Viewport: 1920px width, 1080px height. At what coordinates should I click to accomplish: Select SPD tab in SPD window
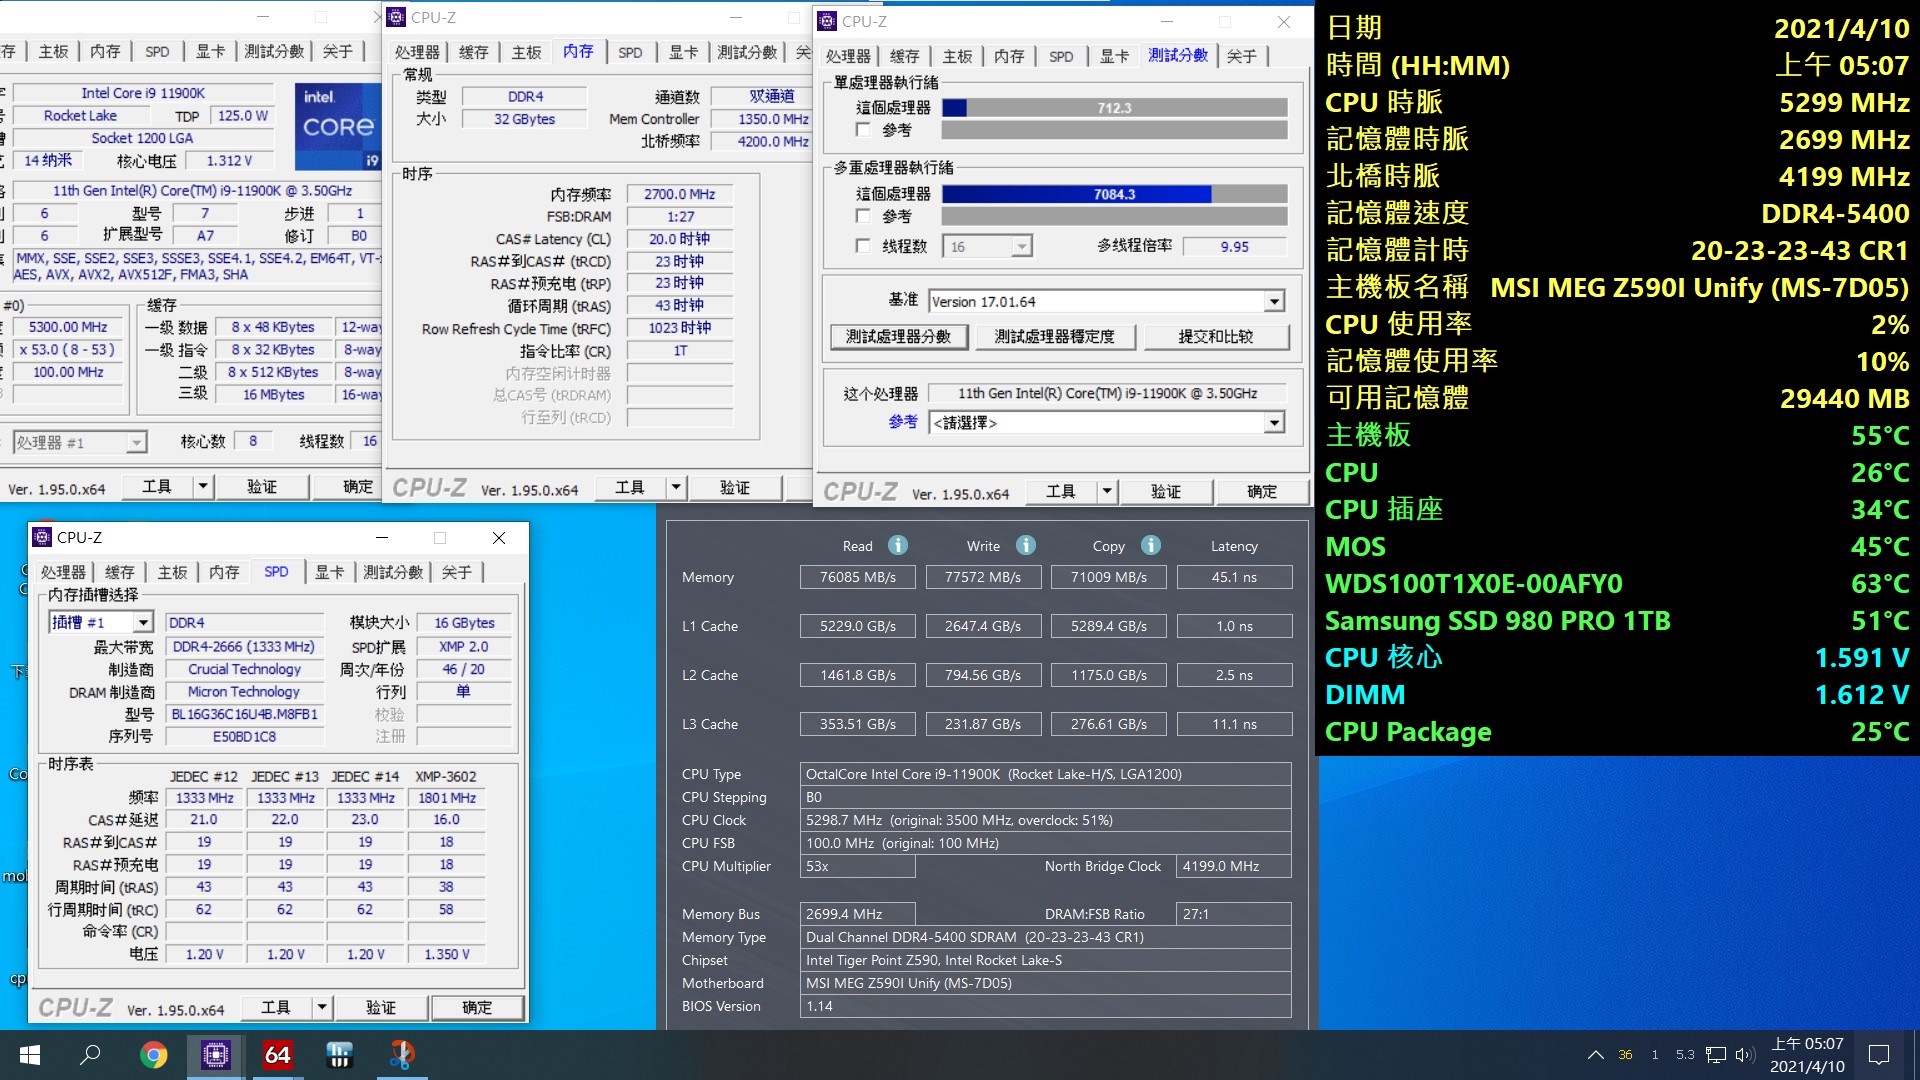(276, 571)
